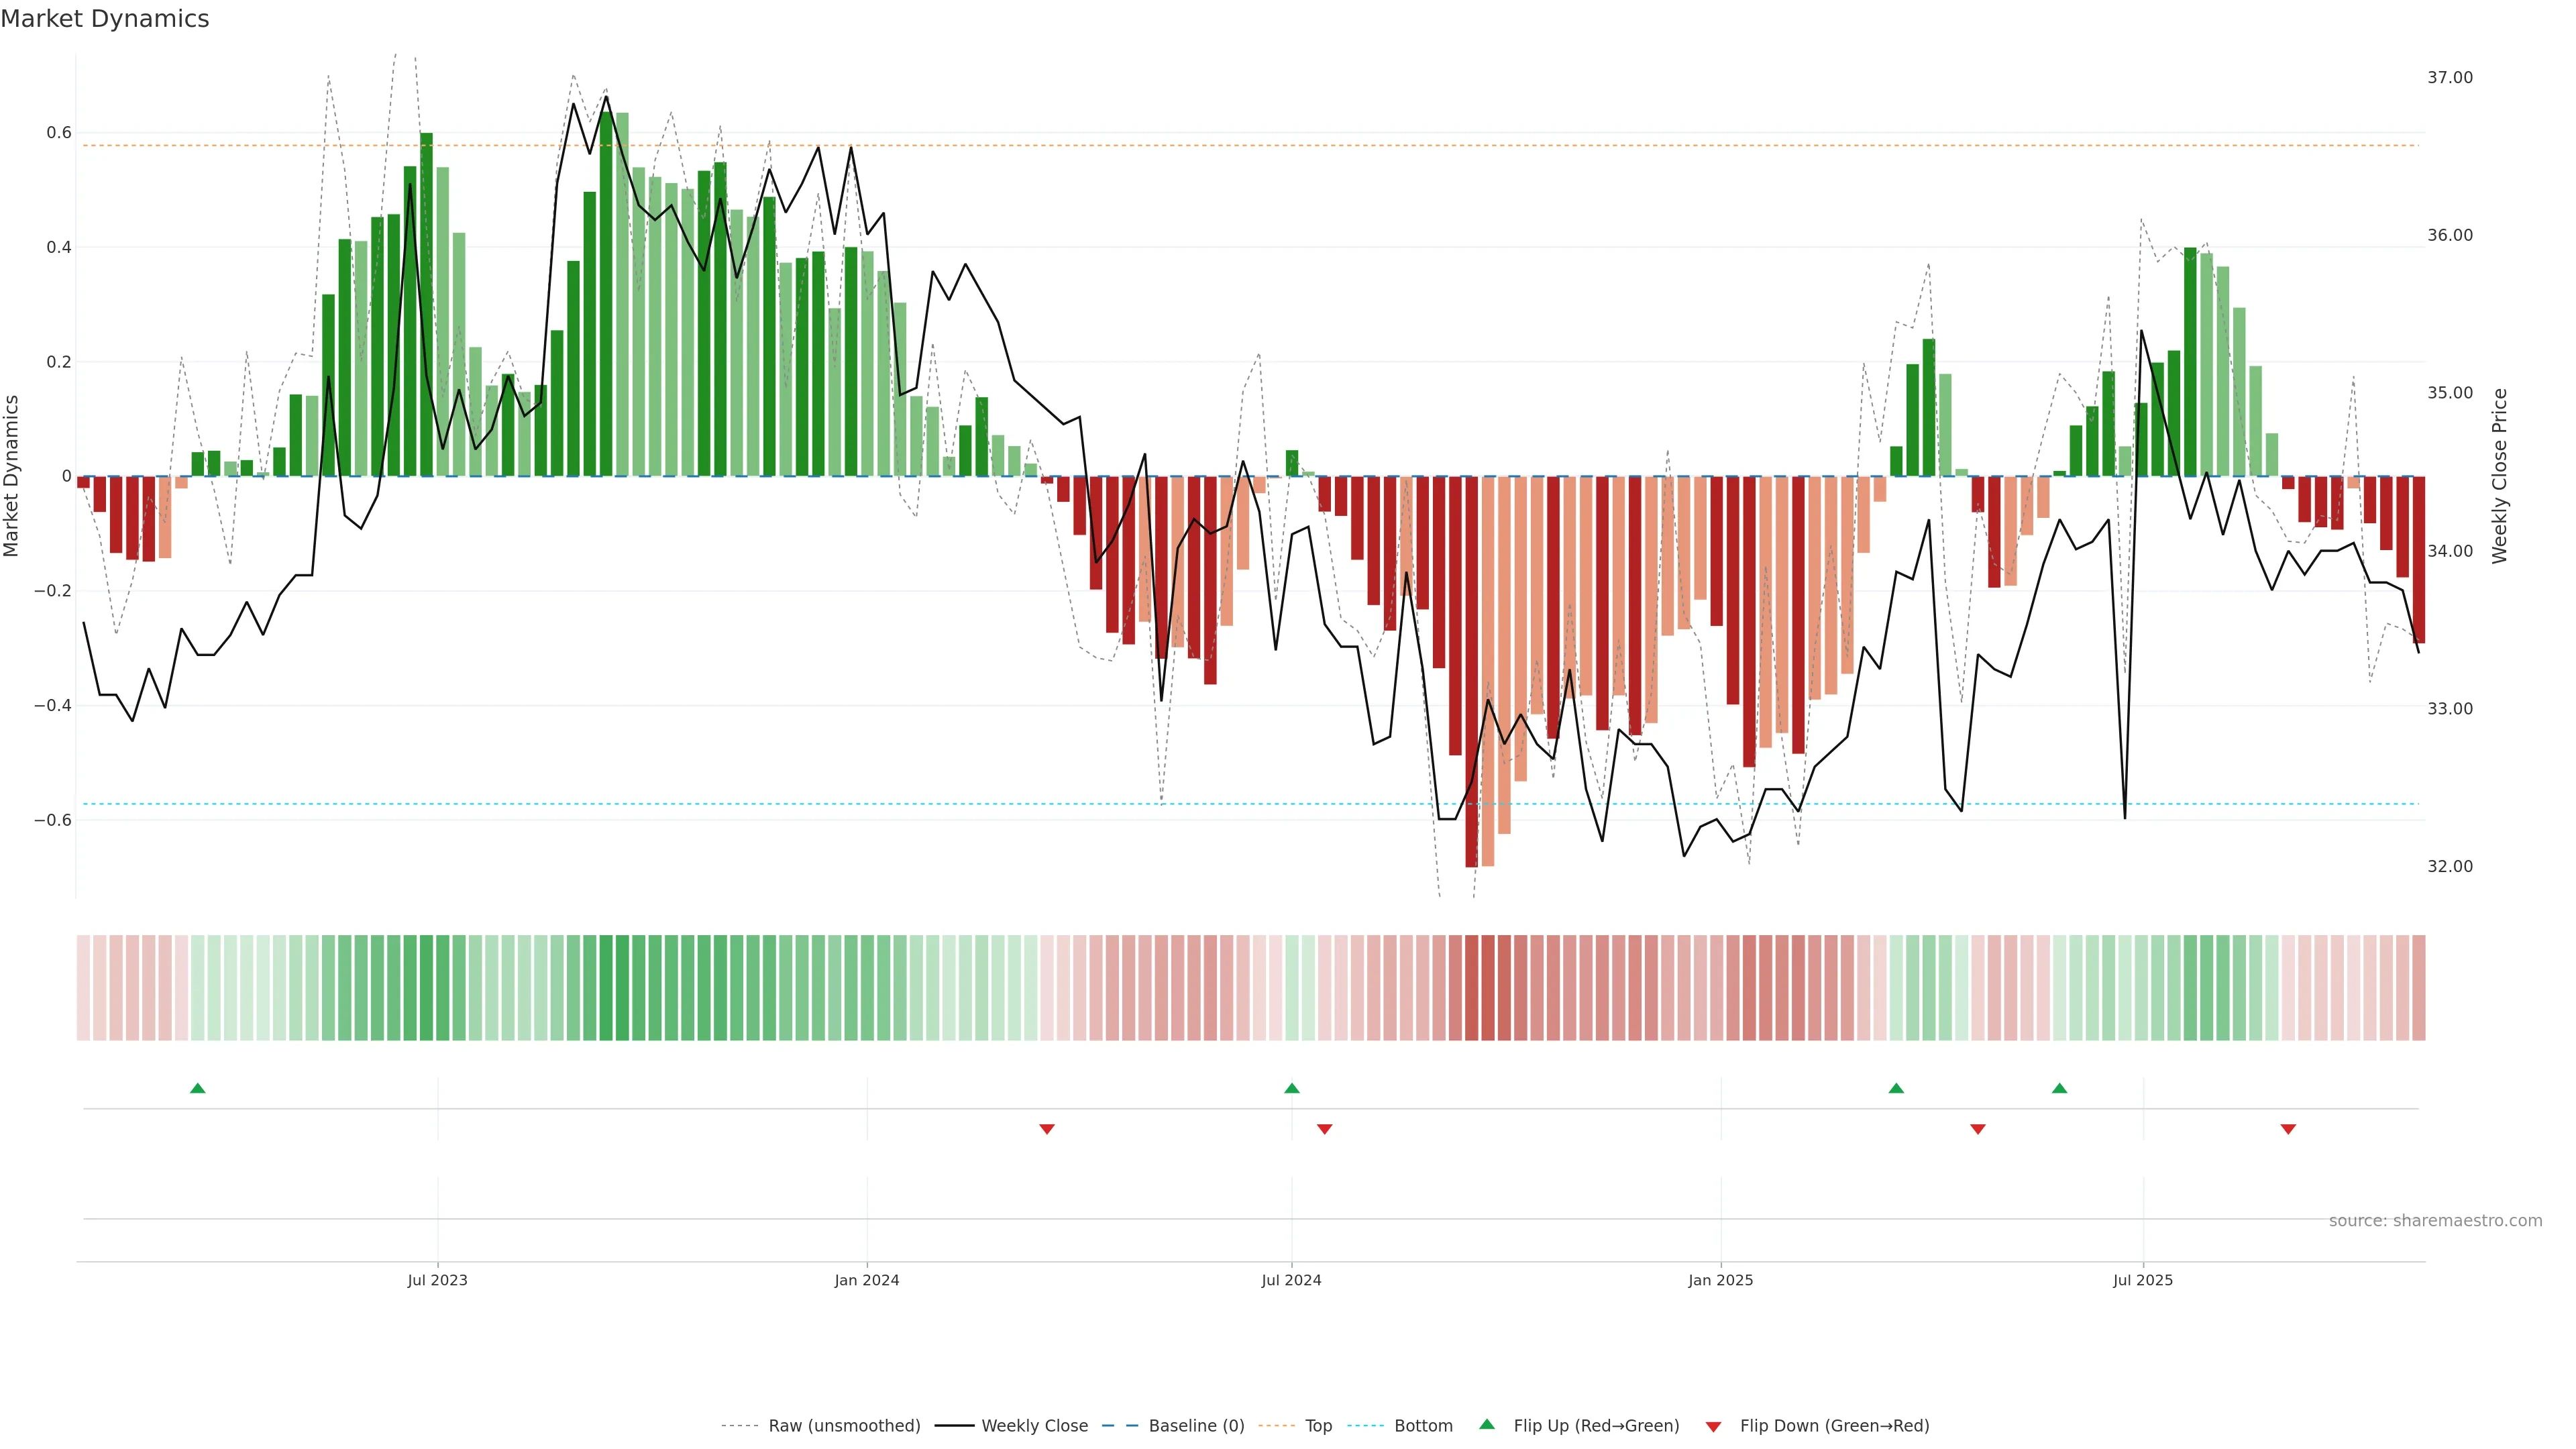Click the Jan 2025 axis label
This screenshot has width=2576, height=1449.
[1720, 1280]
